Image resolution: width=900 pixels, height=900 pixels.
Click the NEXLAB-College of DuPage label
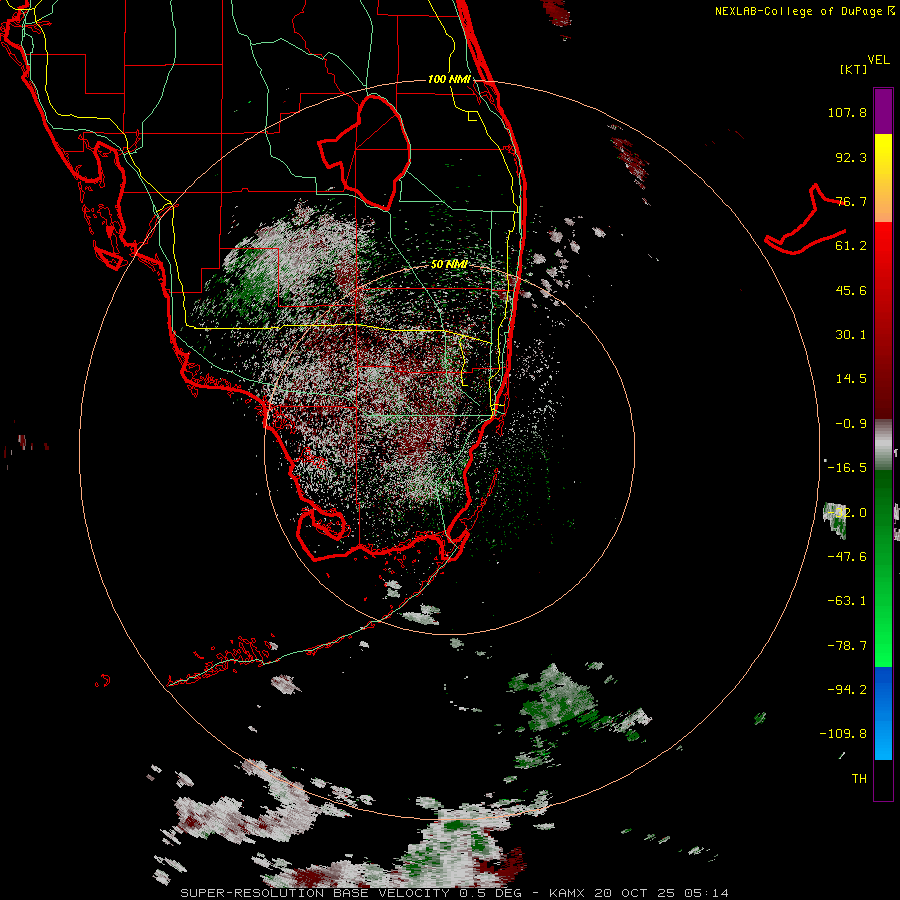pos(804,11)
